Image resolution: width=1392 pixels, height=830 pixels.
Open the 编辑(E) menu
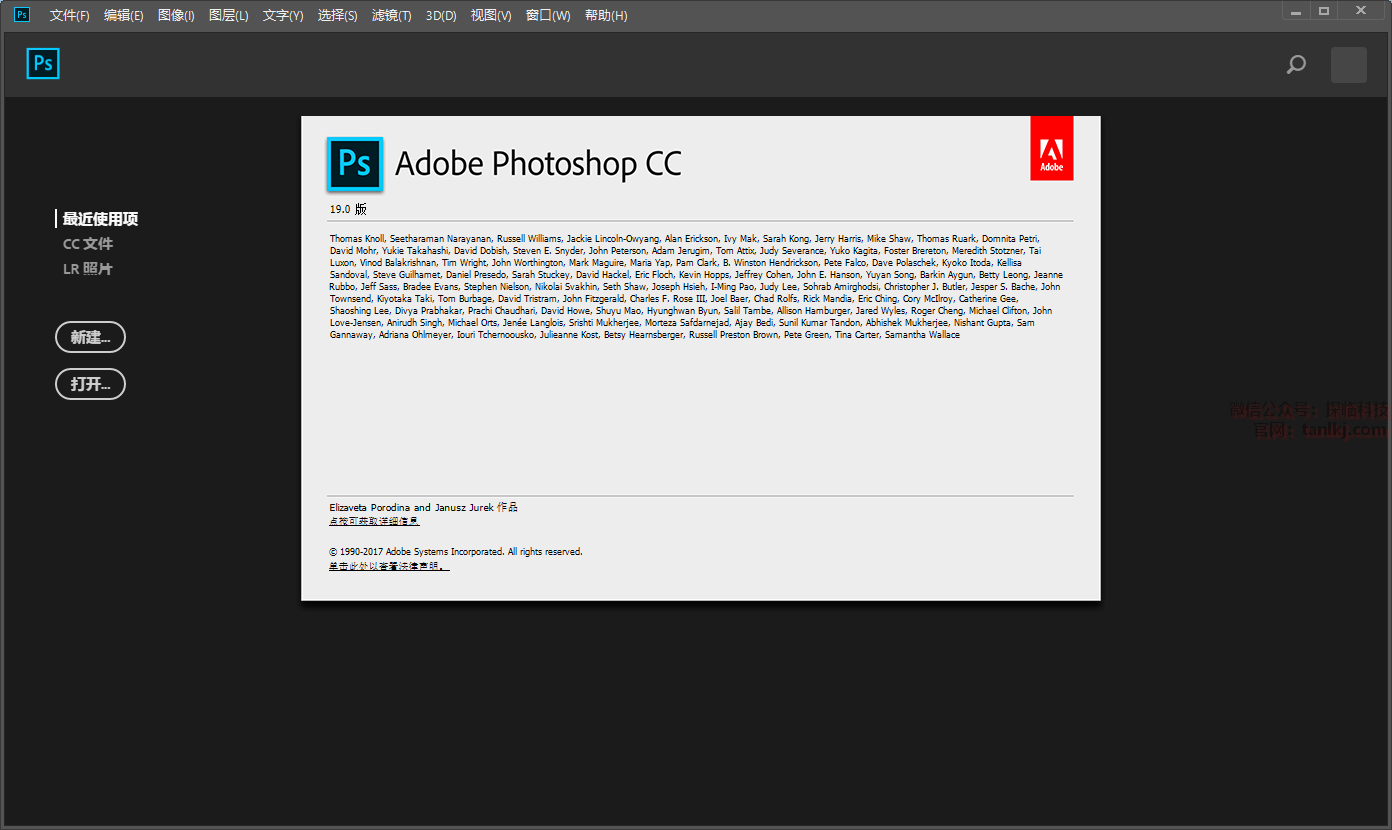click(124, 16)
